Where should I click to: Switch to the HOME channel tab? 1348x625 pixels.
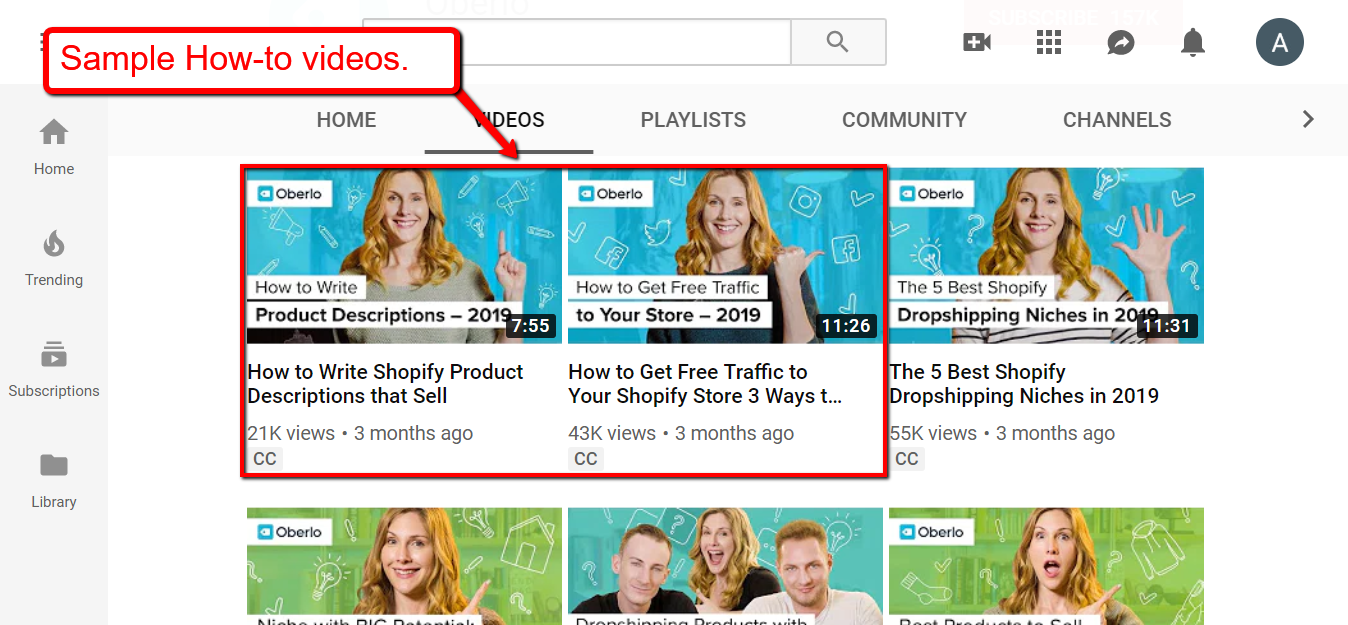[x=346, y=120]
